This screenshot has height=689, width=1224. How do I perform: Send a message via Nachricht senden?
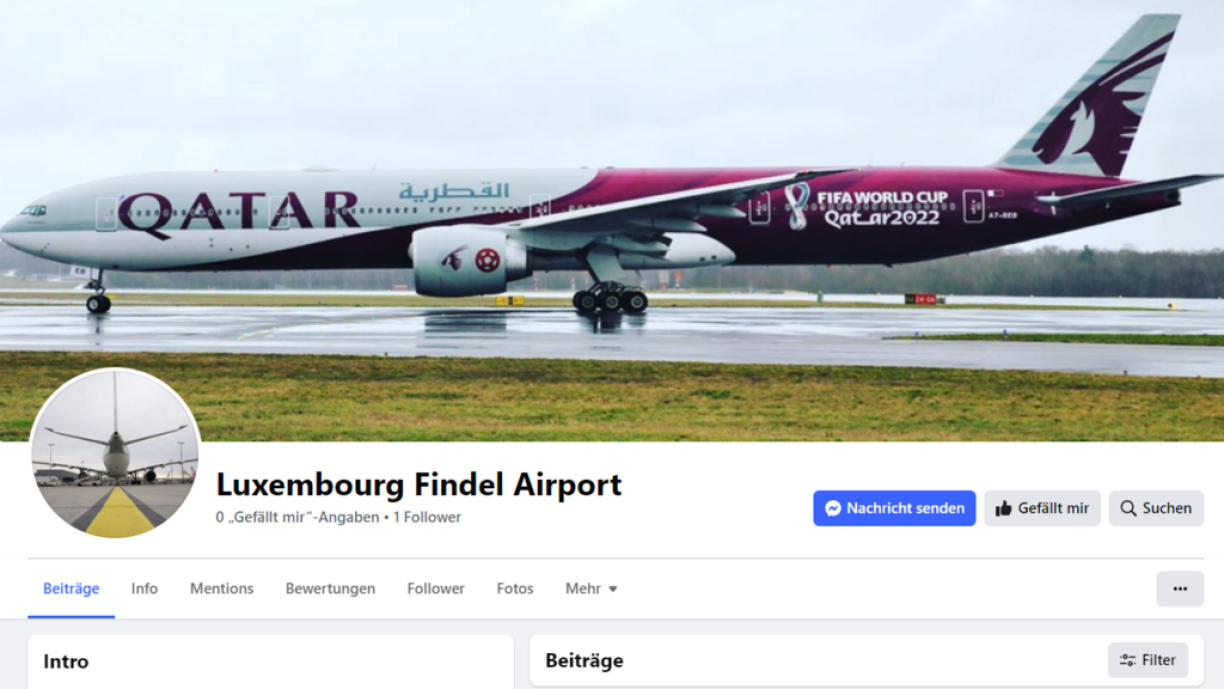pos(894,508)
